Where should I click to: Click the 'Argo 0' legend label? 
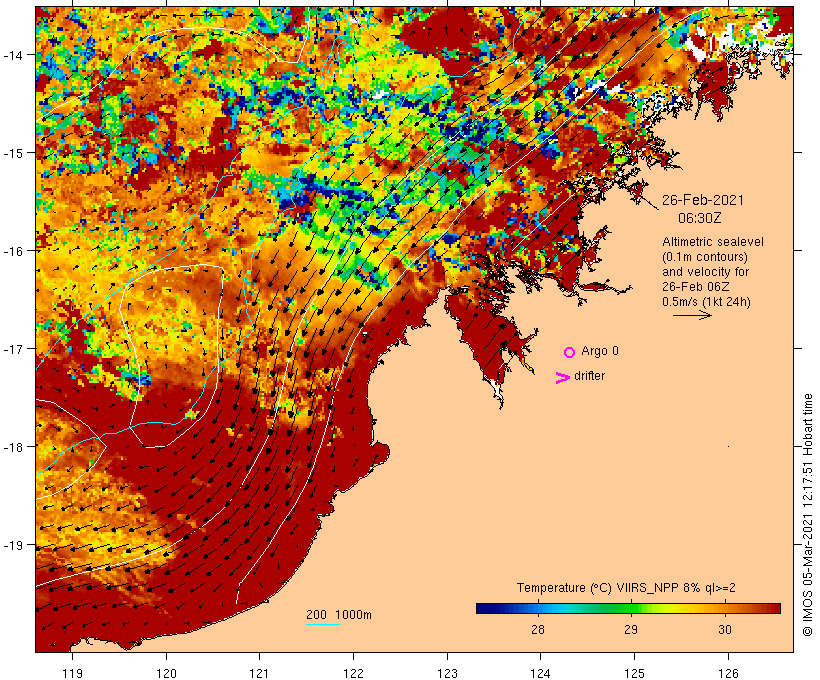click(600, 351)
